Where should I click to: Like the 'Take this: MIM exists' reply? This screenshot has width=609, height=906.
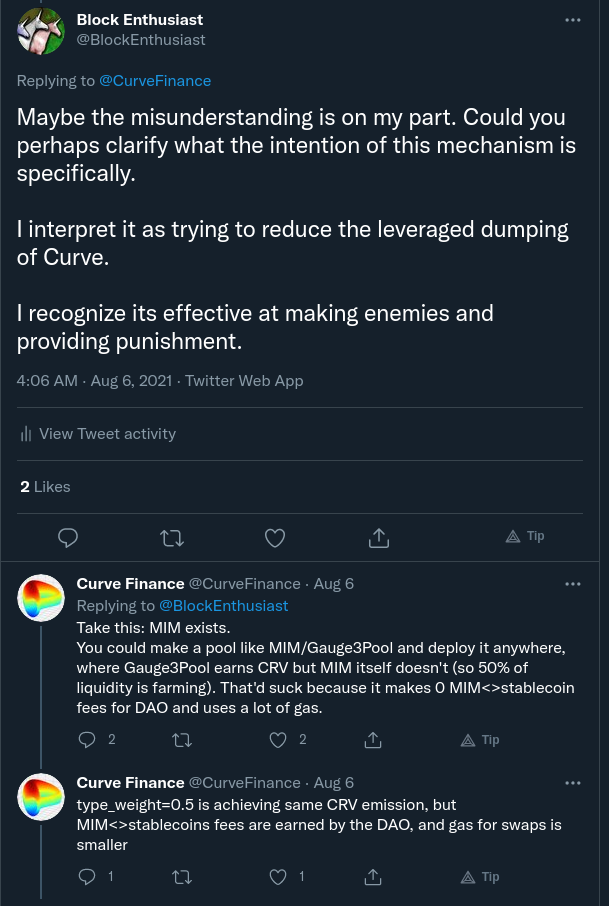tap(279, 740)
